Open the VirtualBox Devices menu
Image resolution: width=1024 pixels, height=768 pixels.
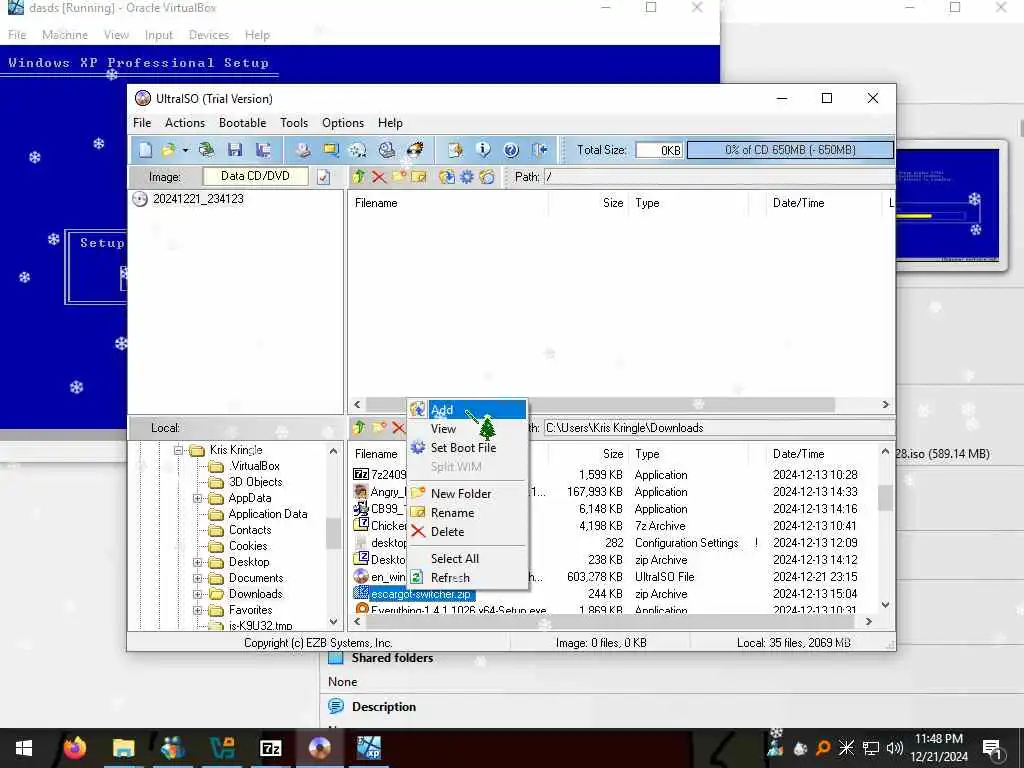[x=209, y=35]
